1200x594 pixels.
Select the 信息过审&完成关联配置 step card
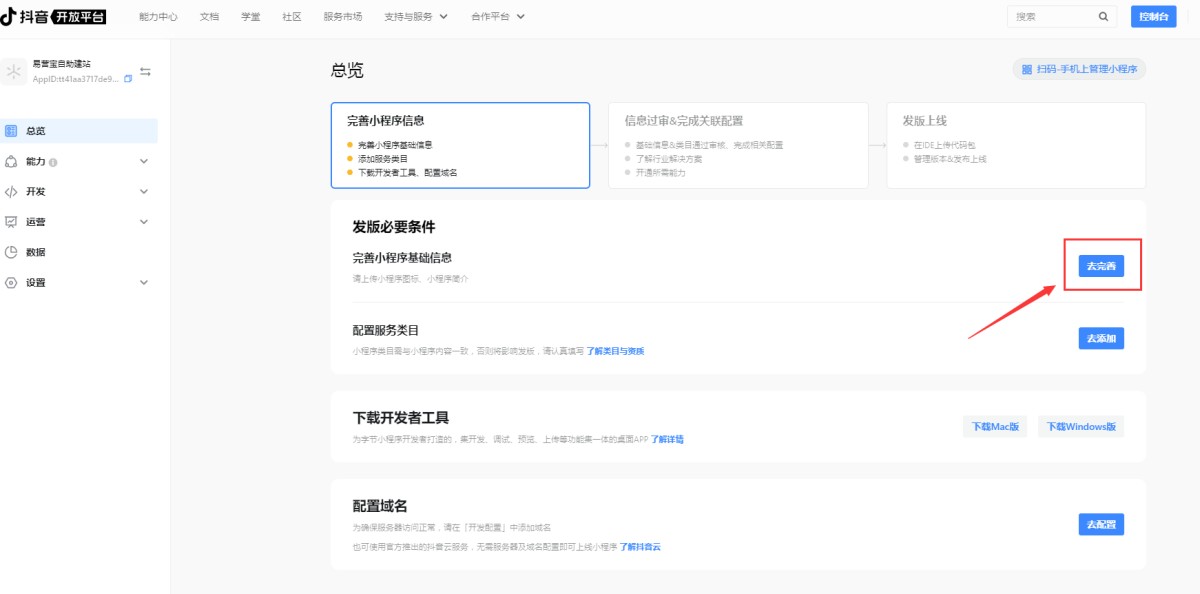738,145
